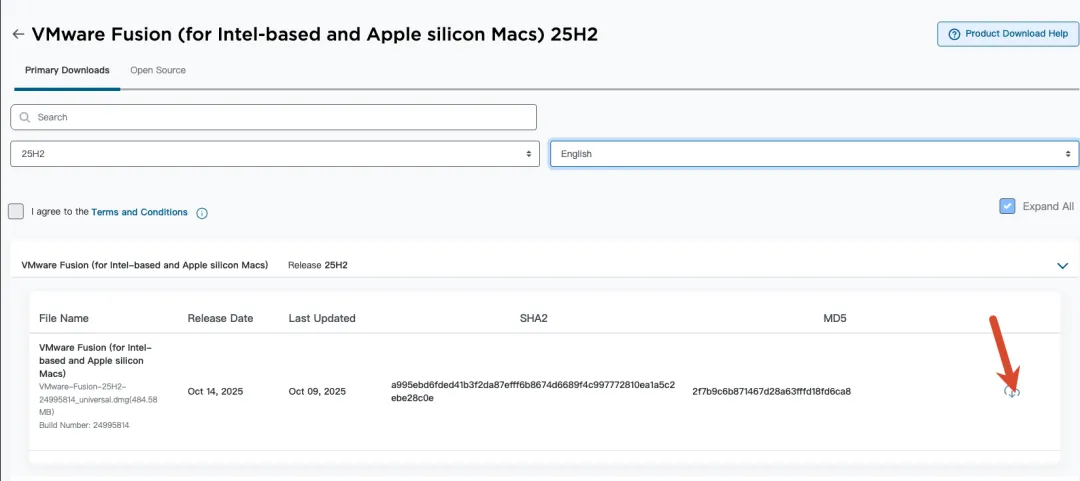The width and height of the screenshot is (1080, 481).
Task: Click the back arrow beside page title
Action: pyautogui.click(x=17, y=34)
